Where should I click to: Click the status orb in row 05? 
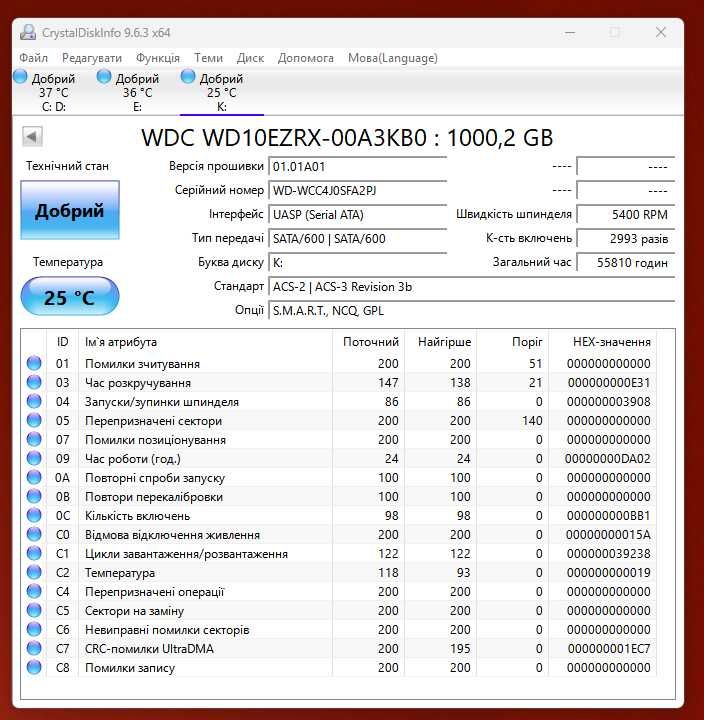[x=34, y=421]
